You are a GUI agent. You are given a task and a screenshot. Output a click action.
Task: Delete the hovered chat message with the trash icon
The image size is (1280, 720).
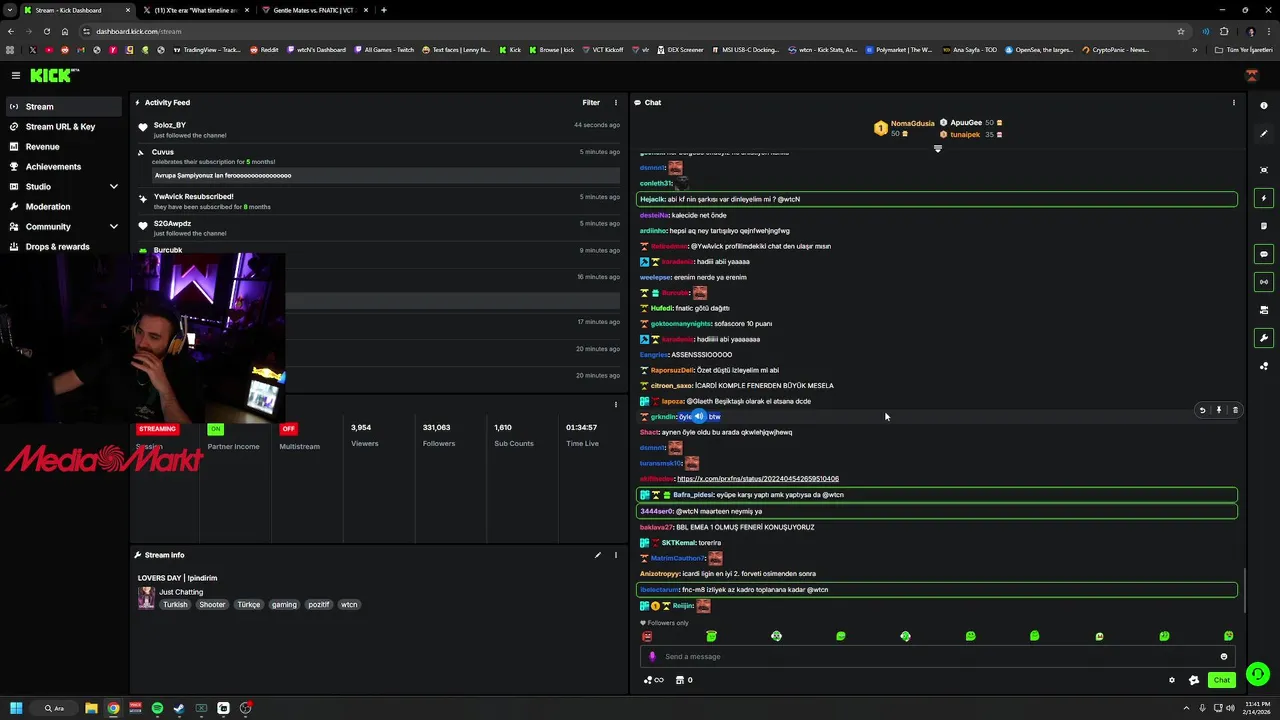(x=1235, y=410)
